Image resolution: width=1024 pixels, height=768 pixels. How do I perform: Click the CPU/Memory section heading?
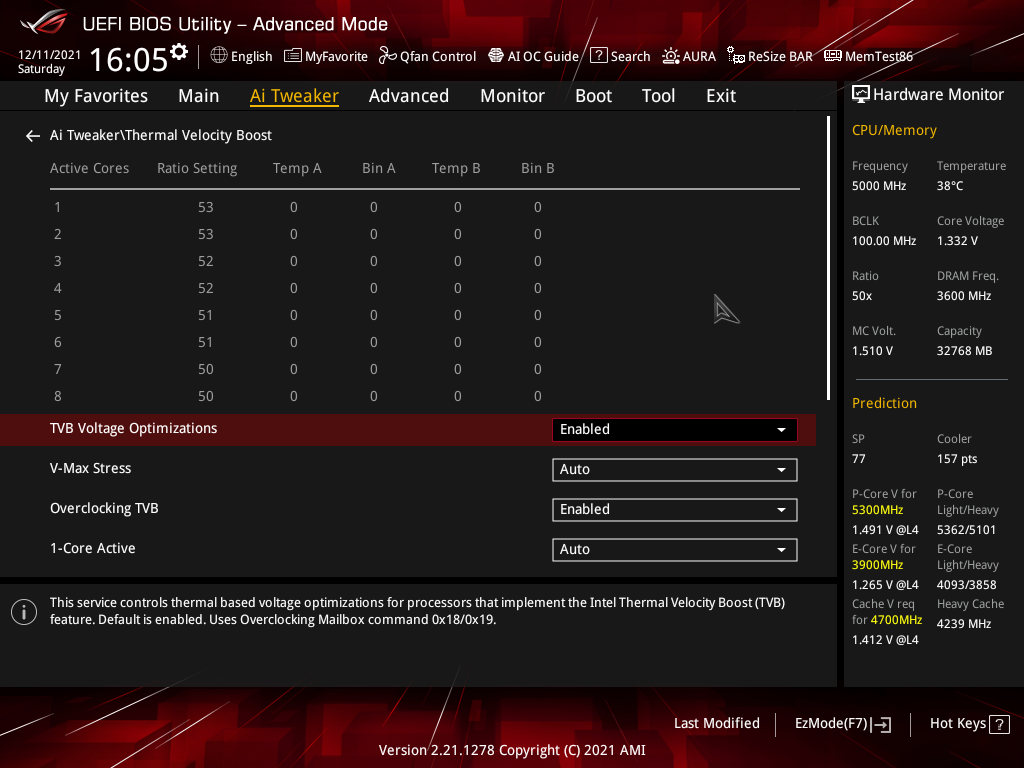pos(894,131)
